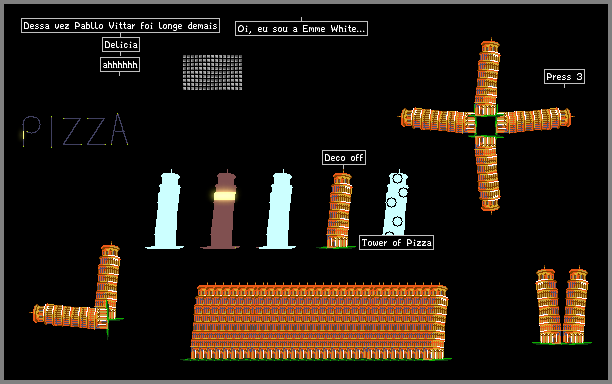Click the center square of tower cross
This screenshot has height=384, width=612.
click(486, 125)
